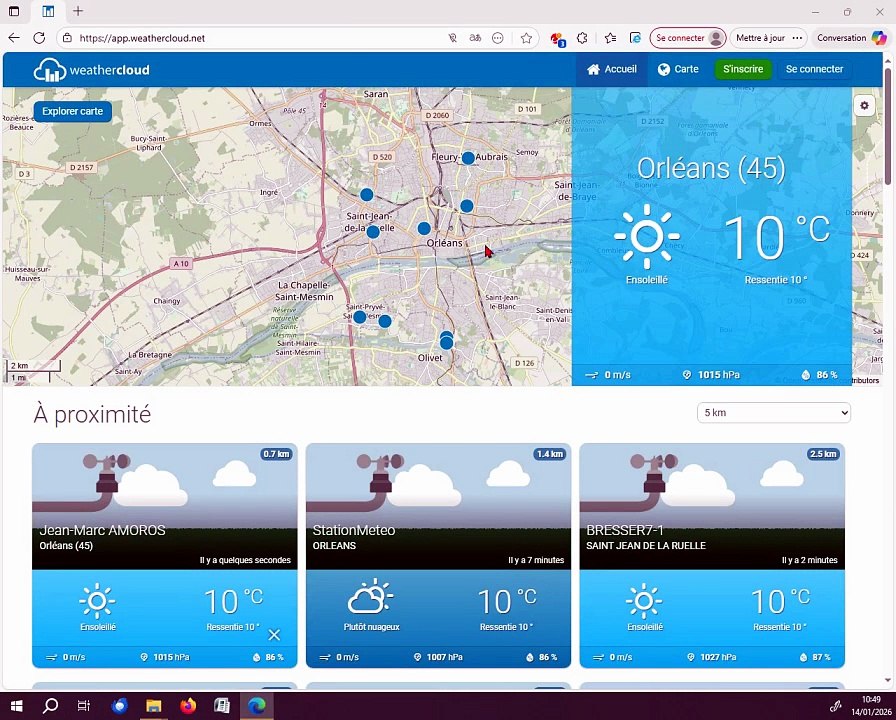This screenshot has height=720, width=896.
Task: Click the Explorer carte button
Action: 73,111
